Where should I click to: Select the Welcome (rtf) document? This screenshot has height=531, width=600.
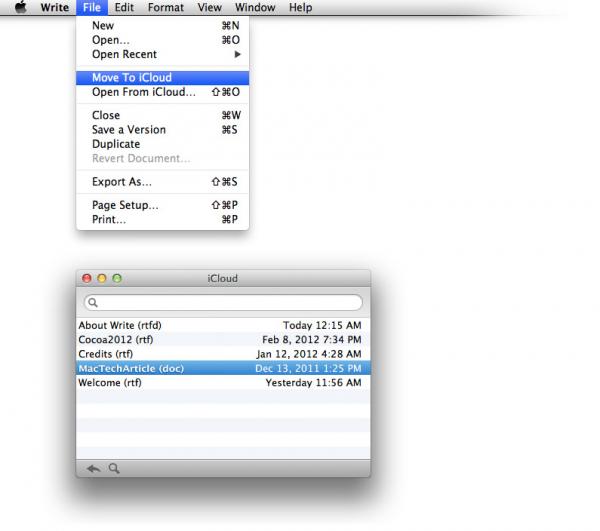pyautogui.click(x=223, y=383)
